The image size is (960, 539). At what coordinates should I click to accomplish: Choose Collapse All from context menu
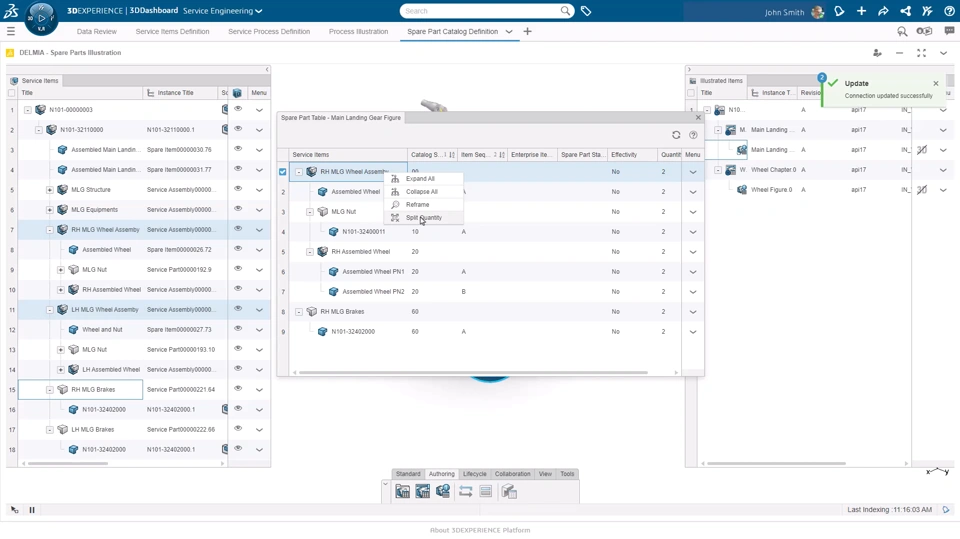coord(423,192)
